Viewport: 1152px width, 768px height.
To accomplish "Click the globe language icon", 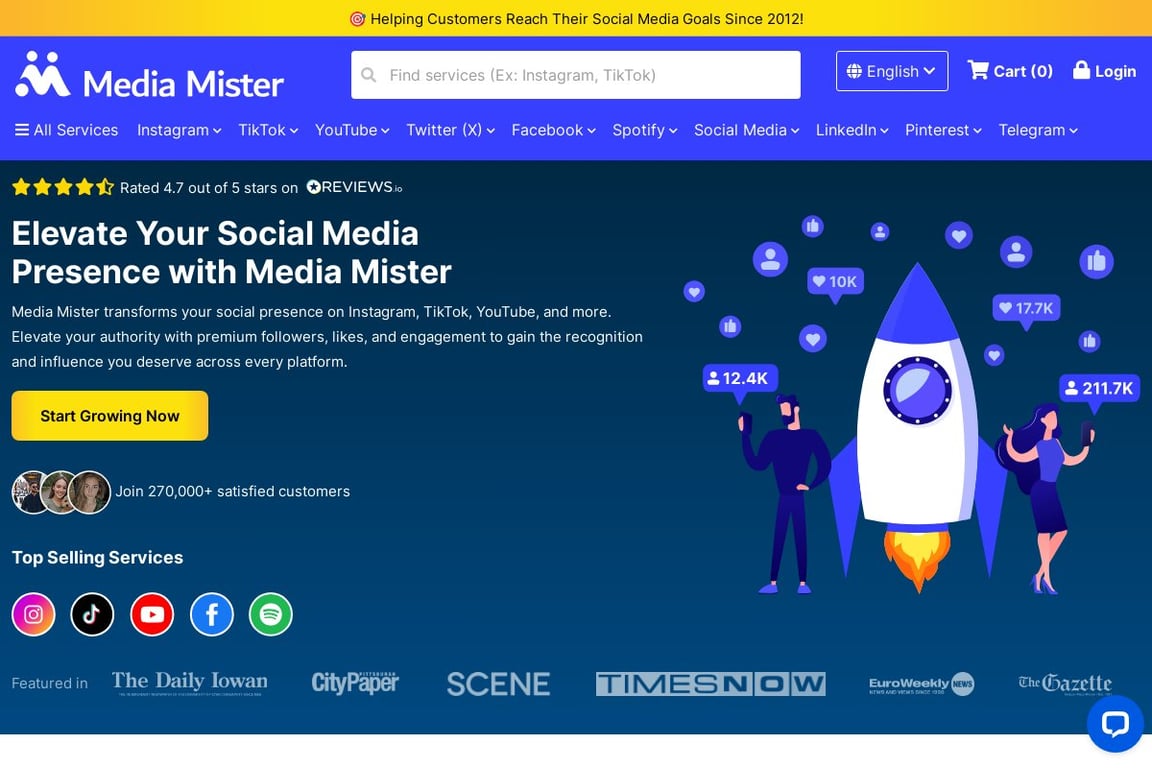I will tap(854, 71).
